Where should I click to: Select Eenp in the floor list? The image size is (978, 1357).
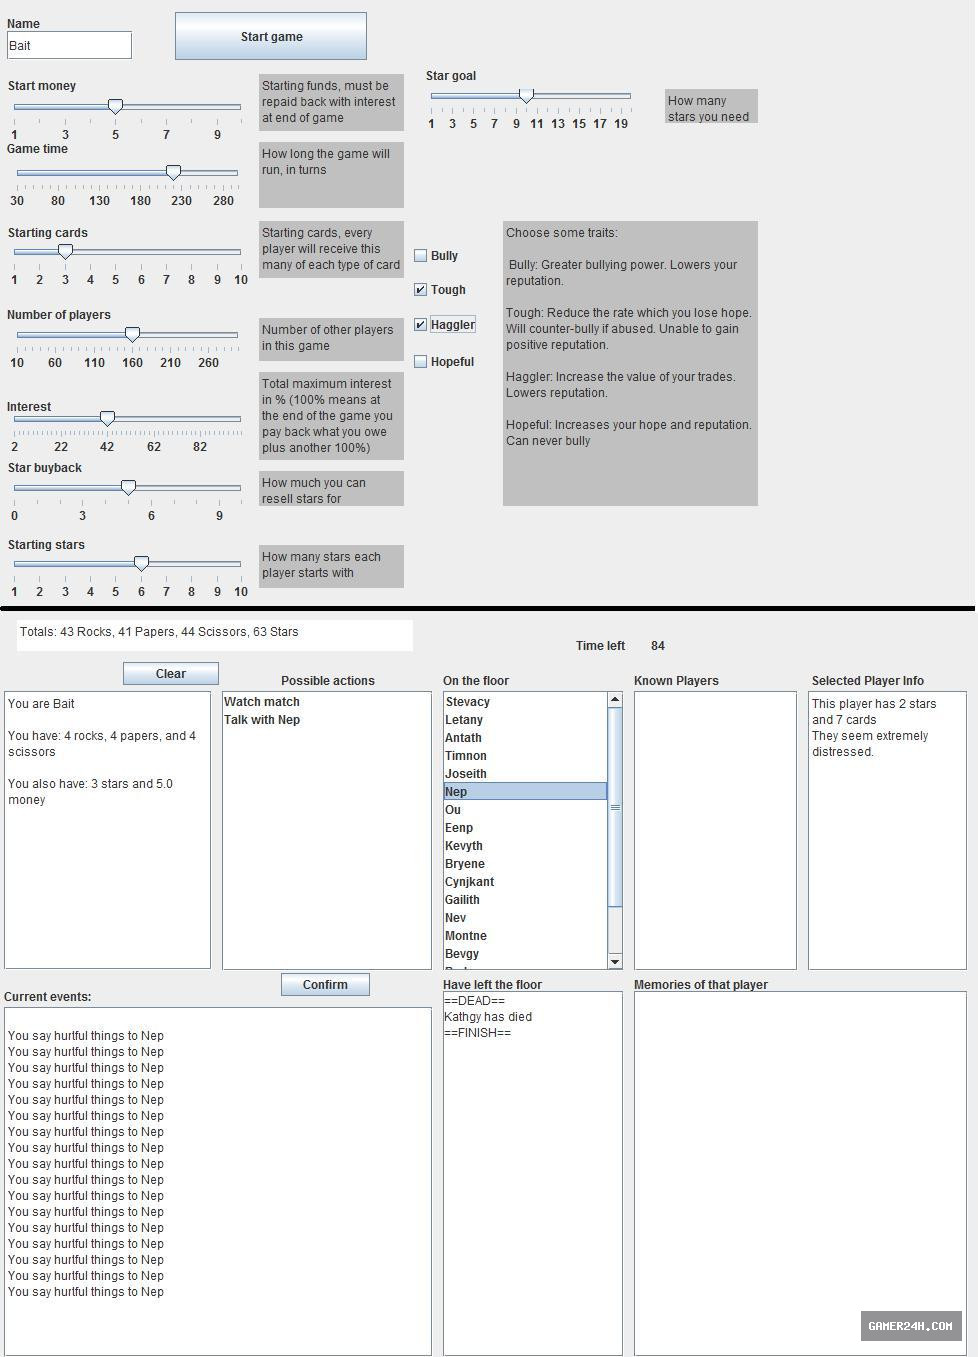(525, 828)
